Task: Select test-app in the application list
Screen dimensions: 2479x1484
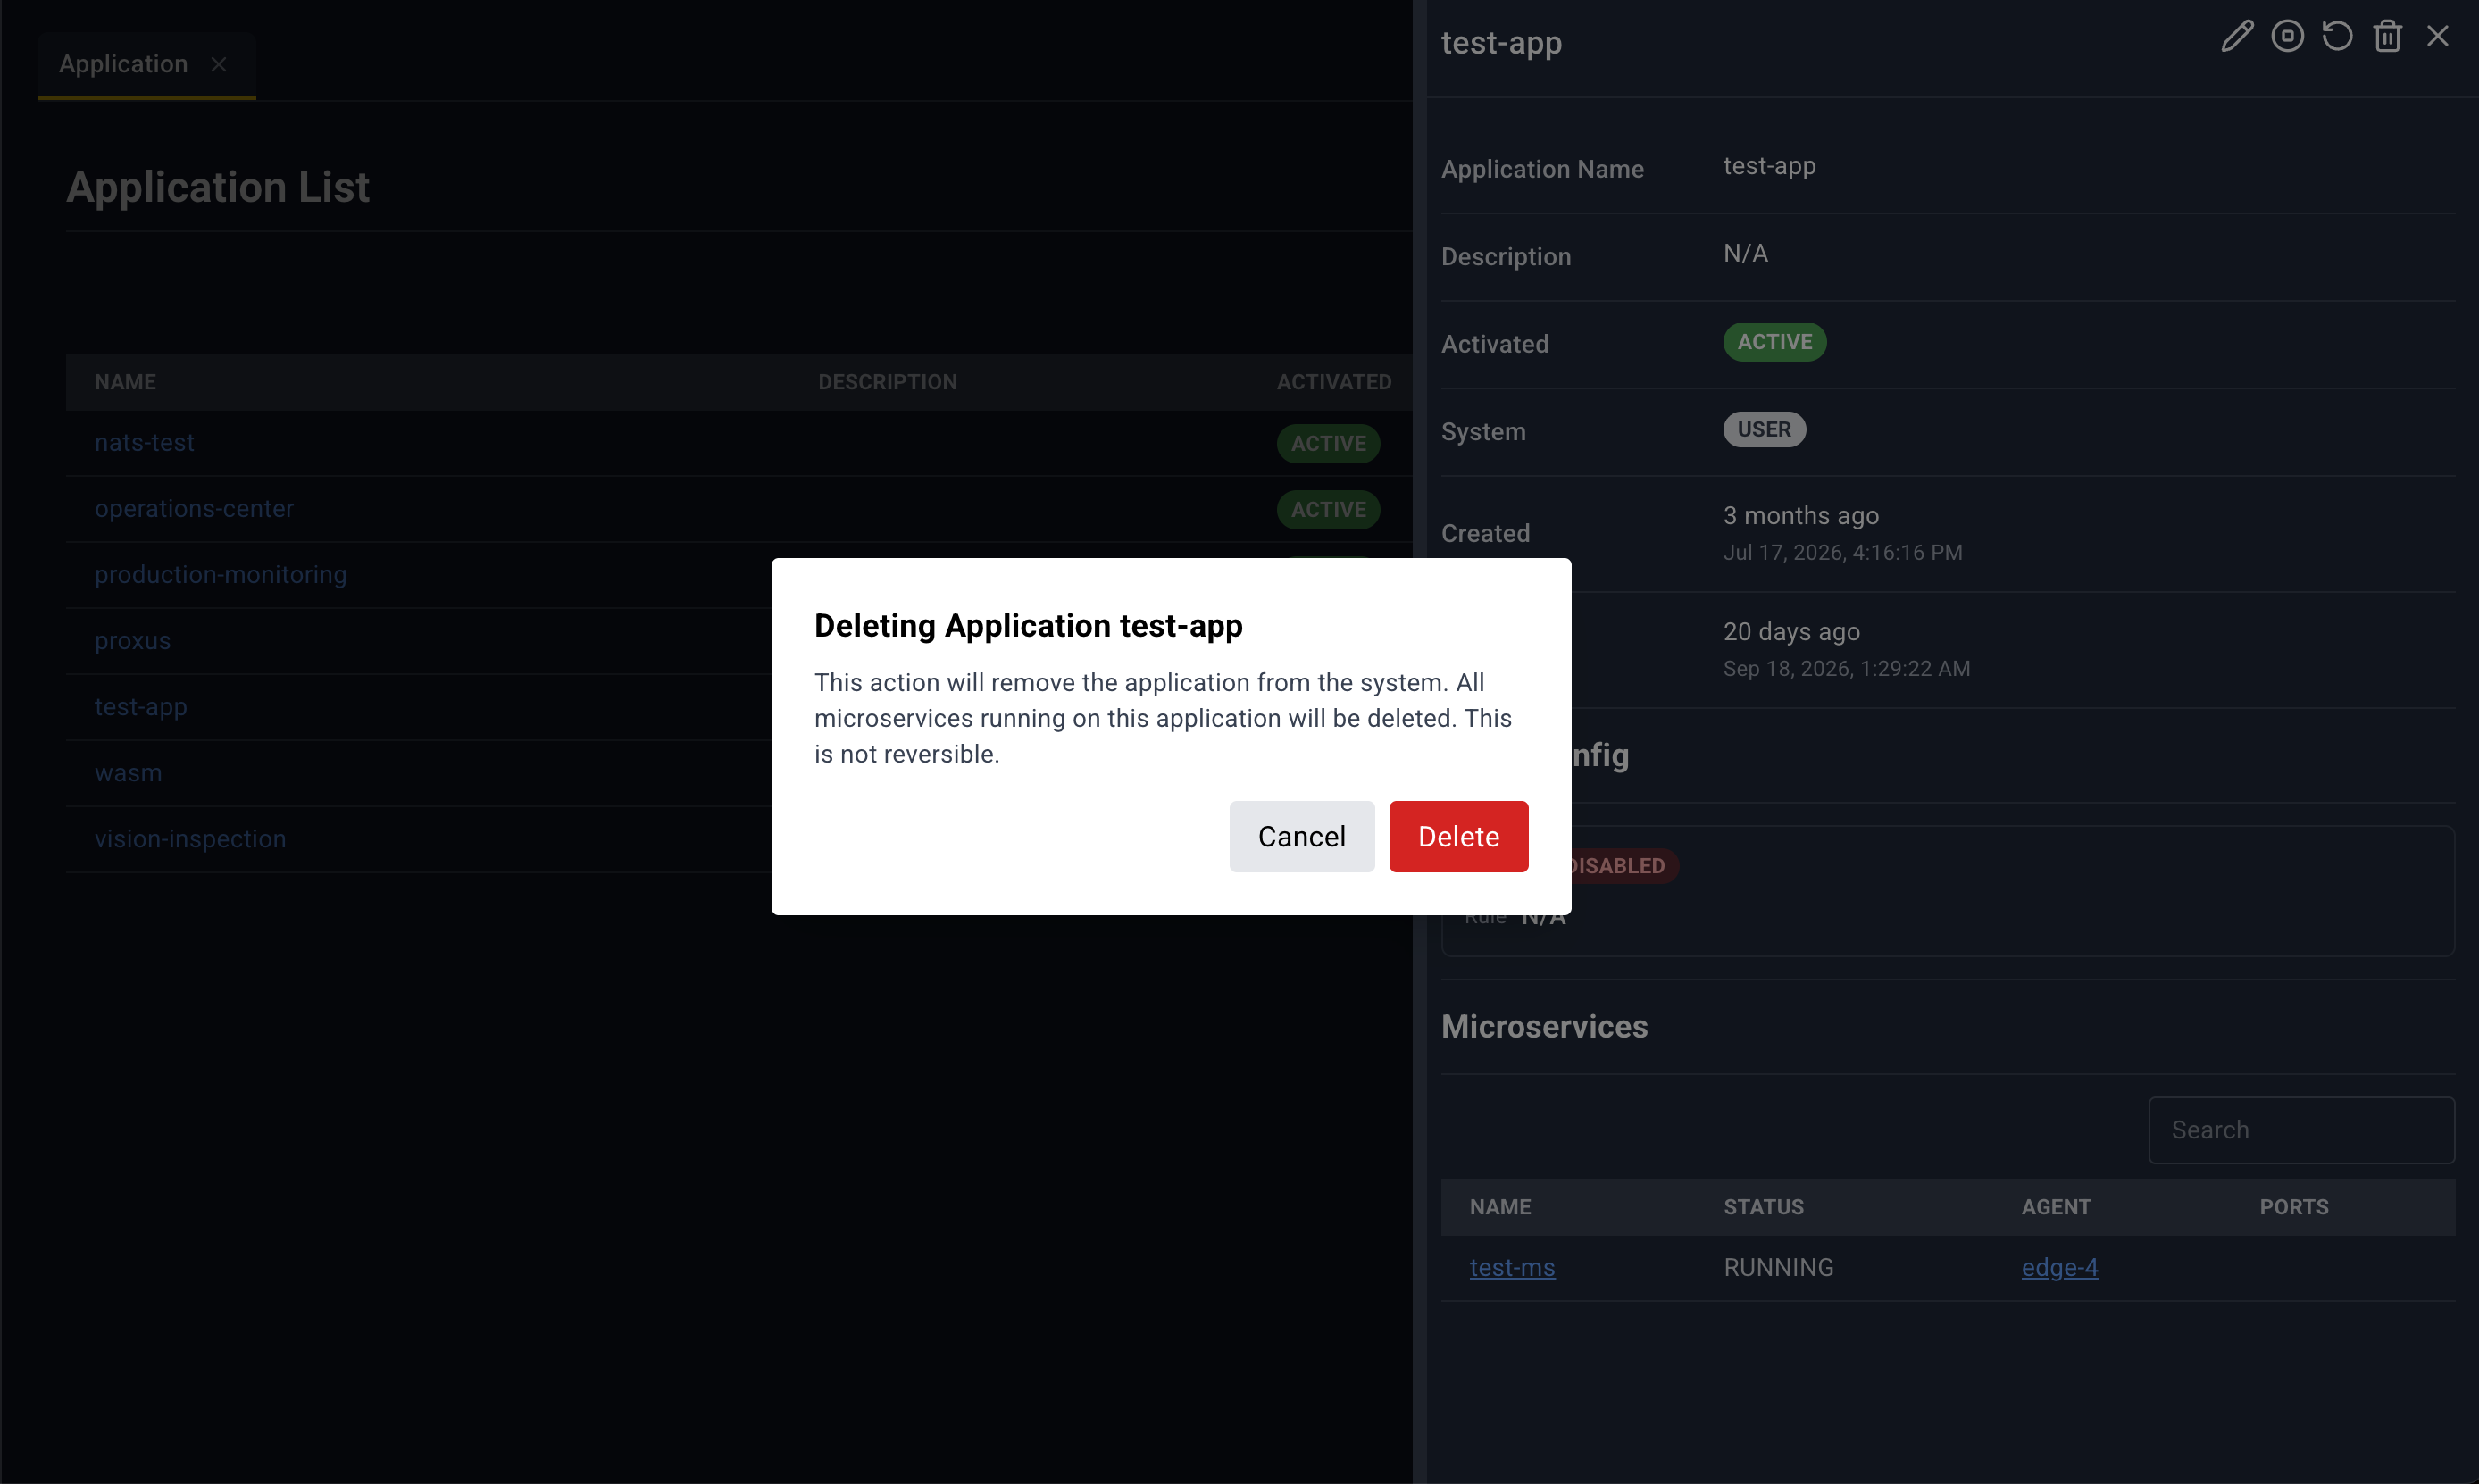Action: pos(140,706)
